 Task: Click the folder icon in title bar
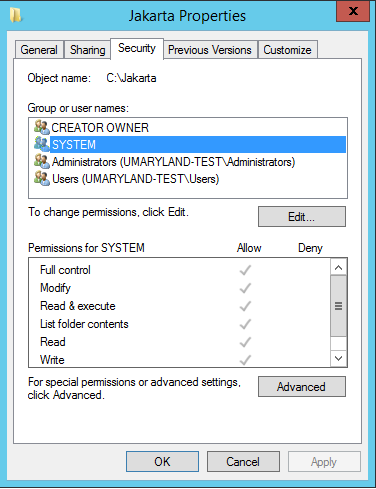(15, 16)
